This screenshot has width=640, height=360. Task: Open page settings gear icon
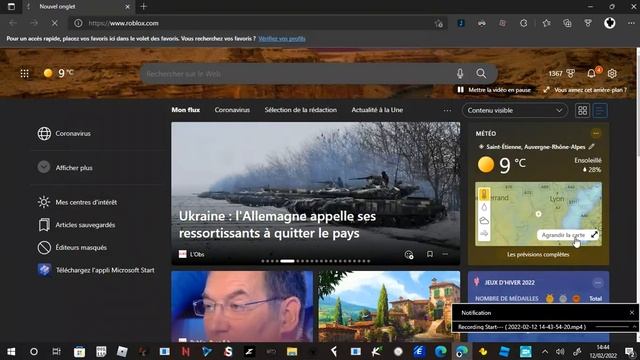click(612, 73)
